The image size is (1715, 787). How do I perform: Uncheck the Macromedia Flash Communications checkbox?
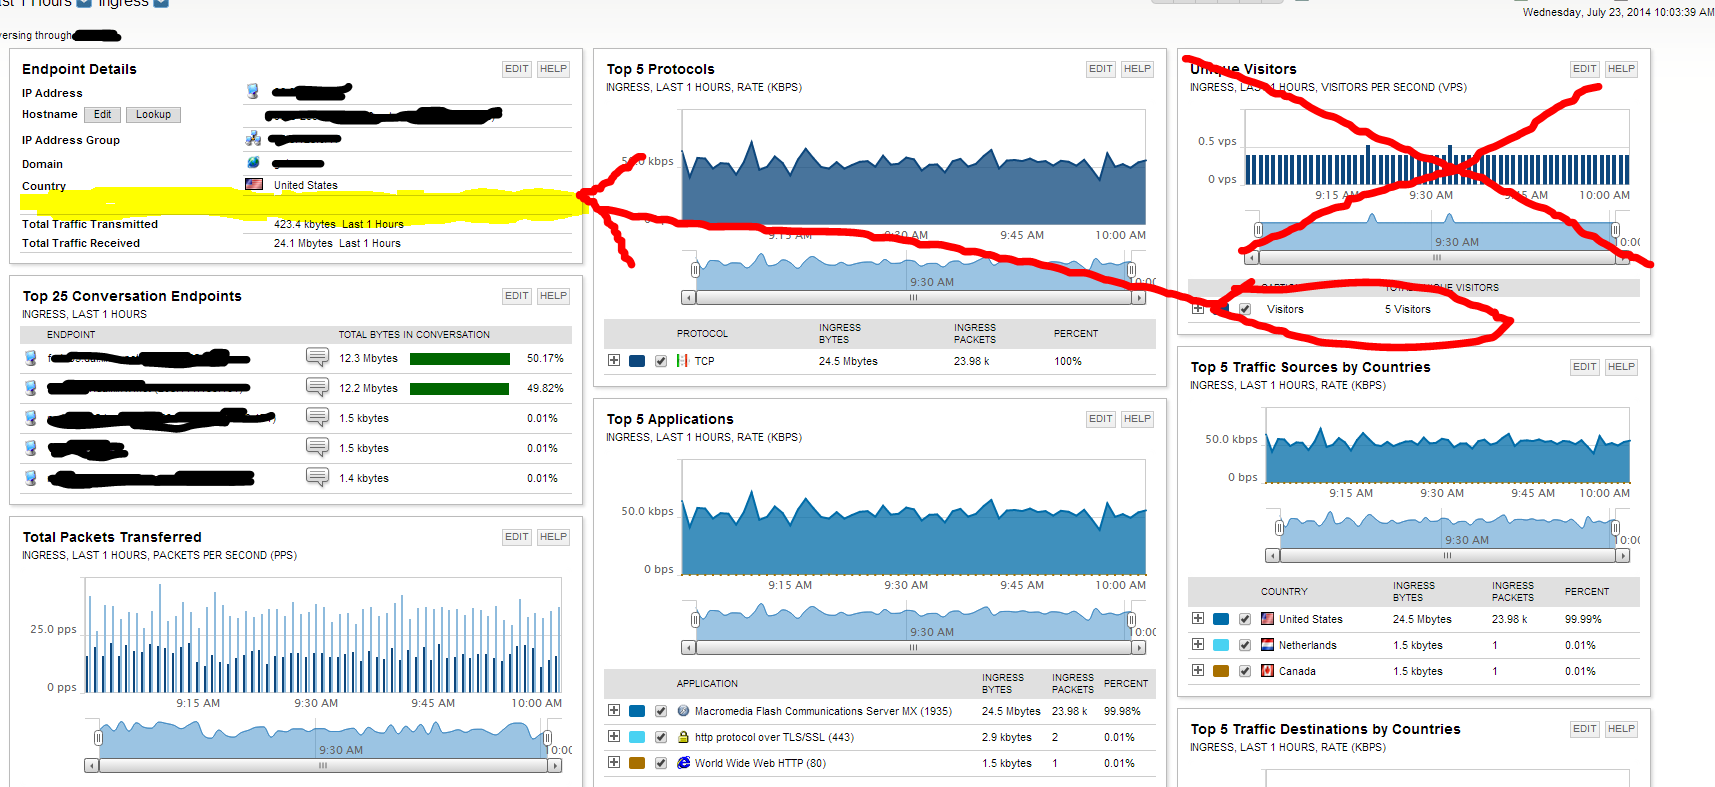point(661,711)
